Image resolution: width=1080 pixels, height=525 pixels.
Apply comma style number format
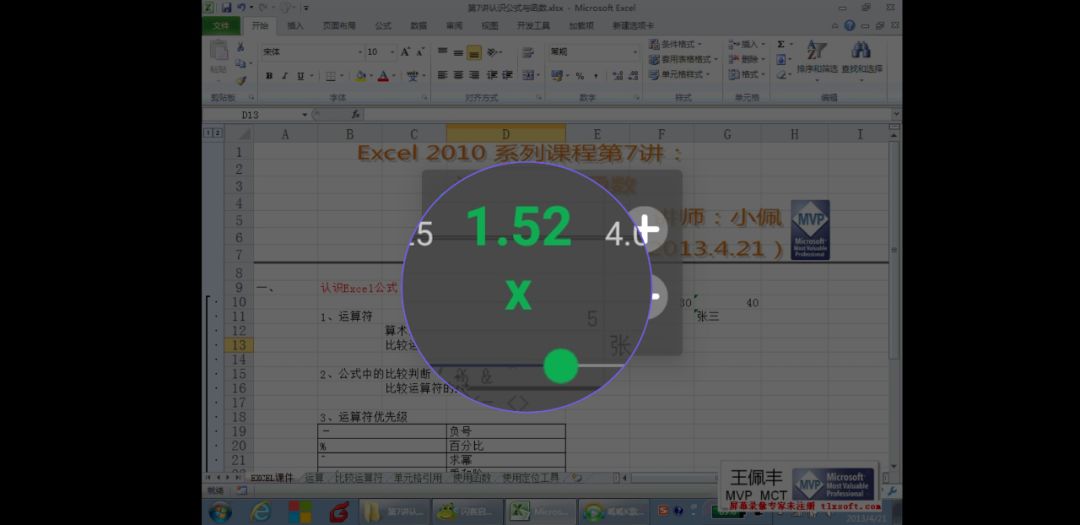click(595, 76)
